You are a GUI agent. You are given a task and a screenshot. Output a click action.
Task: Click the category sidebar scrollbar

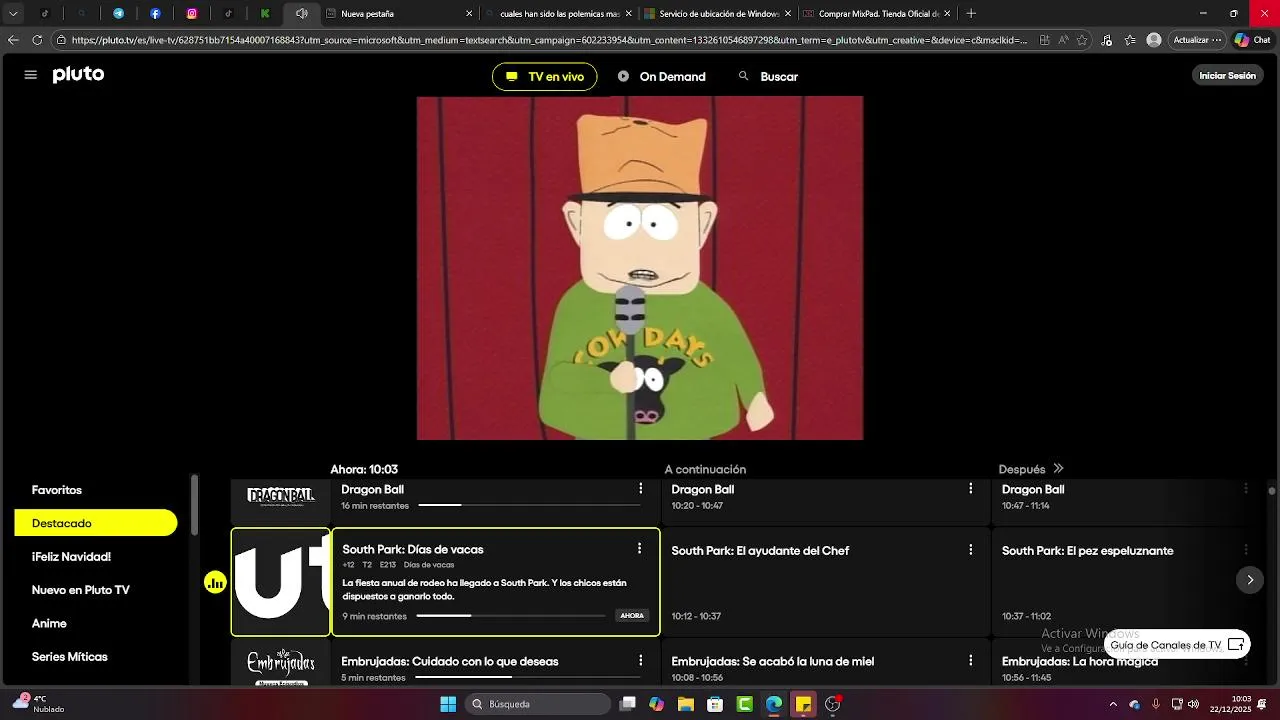tap(194, 505)
